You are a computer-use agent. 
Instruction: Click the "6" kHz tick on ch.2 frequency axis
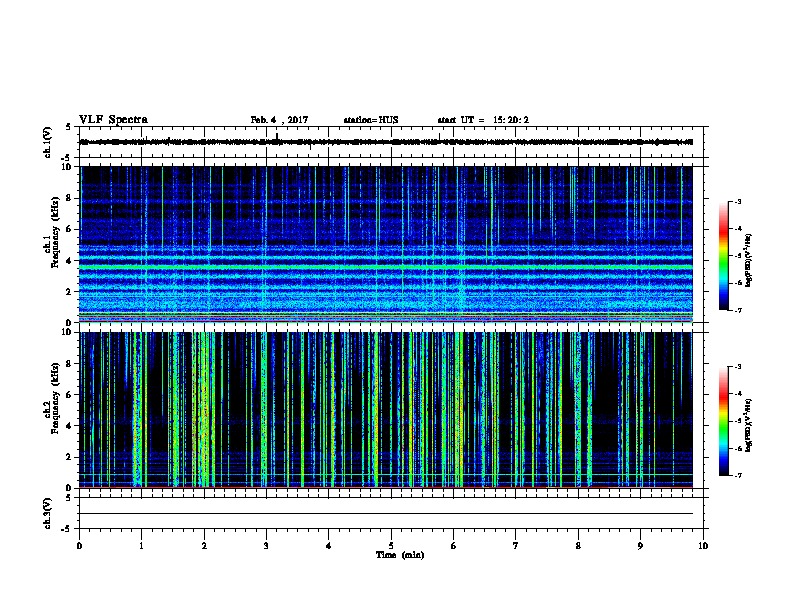[70, 395]
